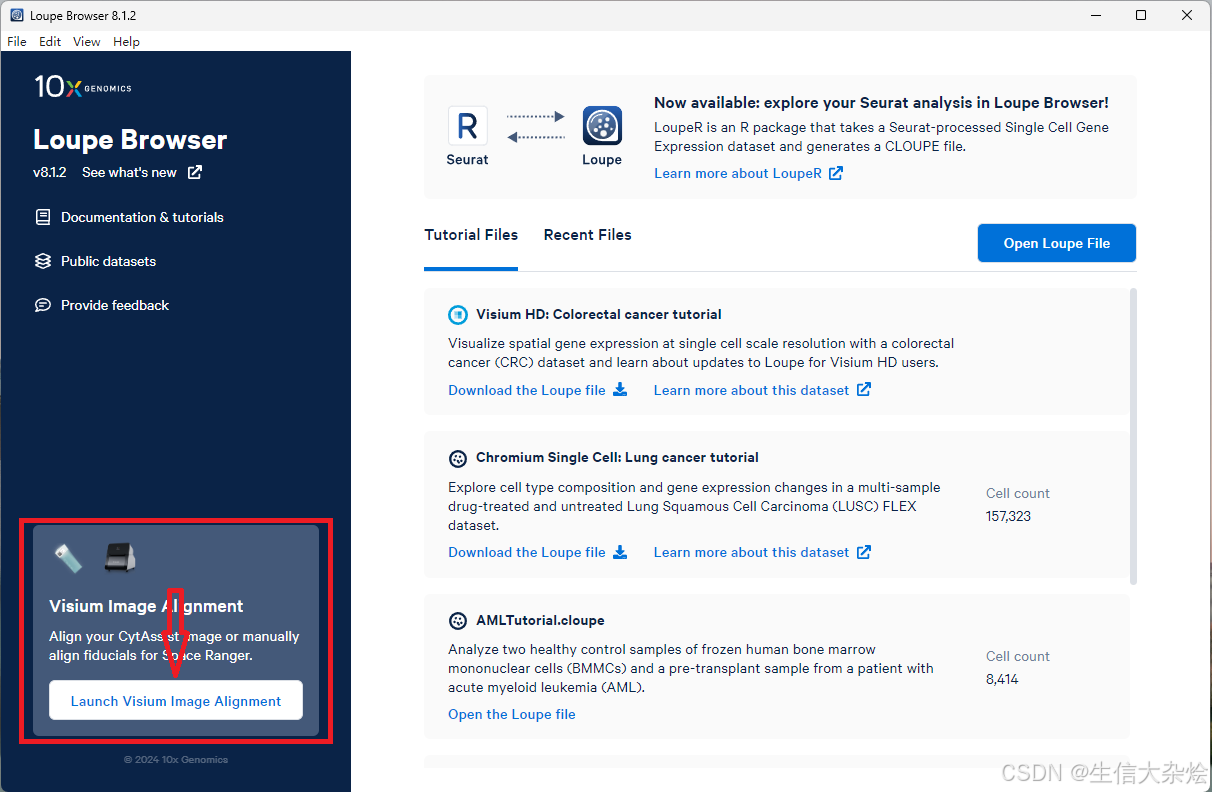This screenshot has width=1212, height=792.
Task: Click the CytAssist instrument icon
Action: [120, 558]
